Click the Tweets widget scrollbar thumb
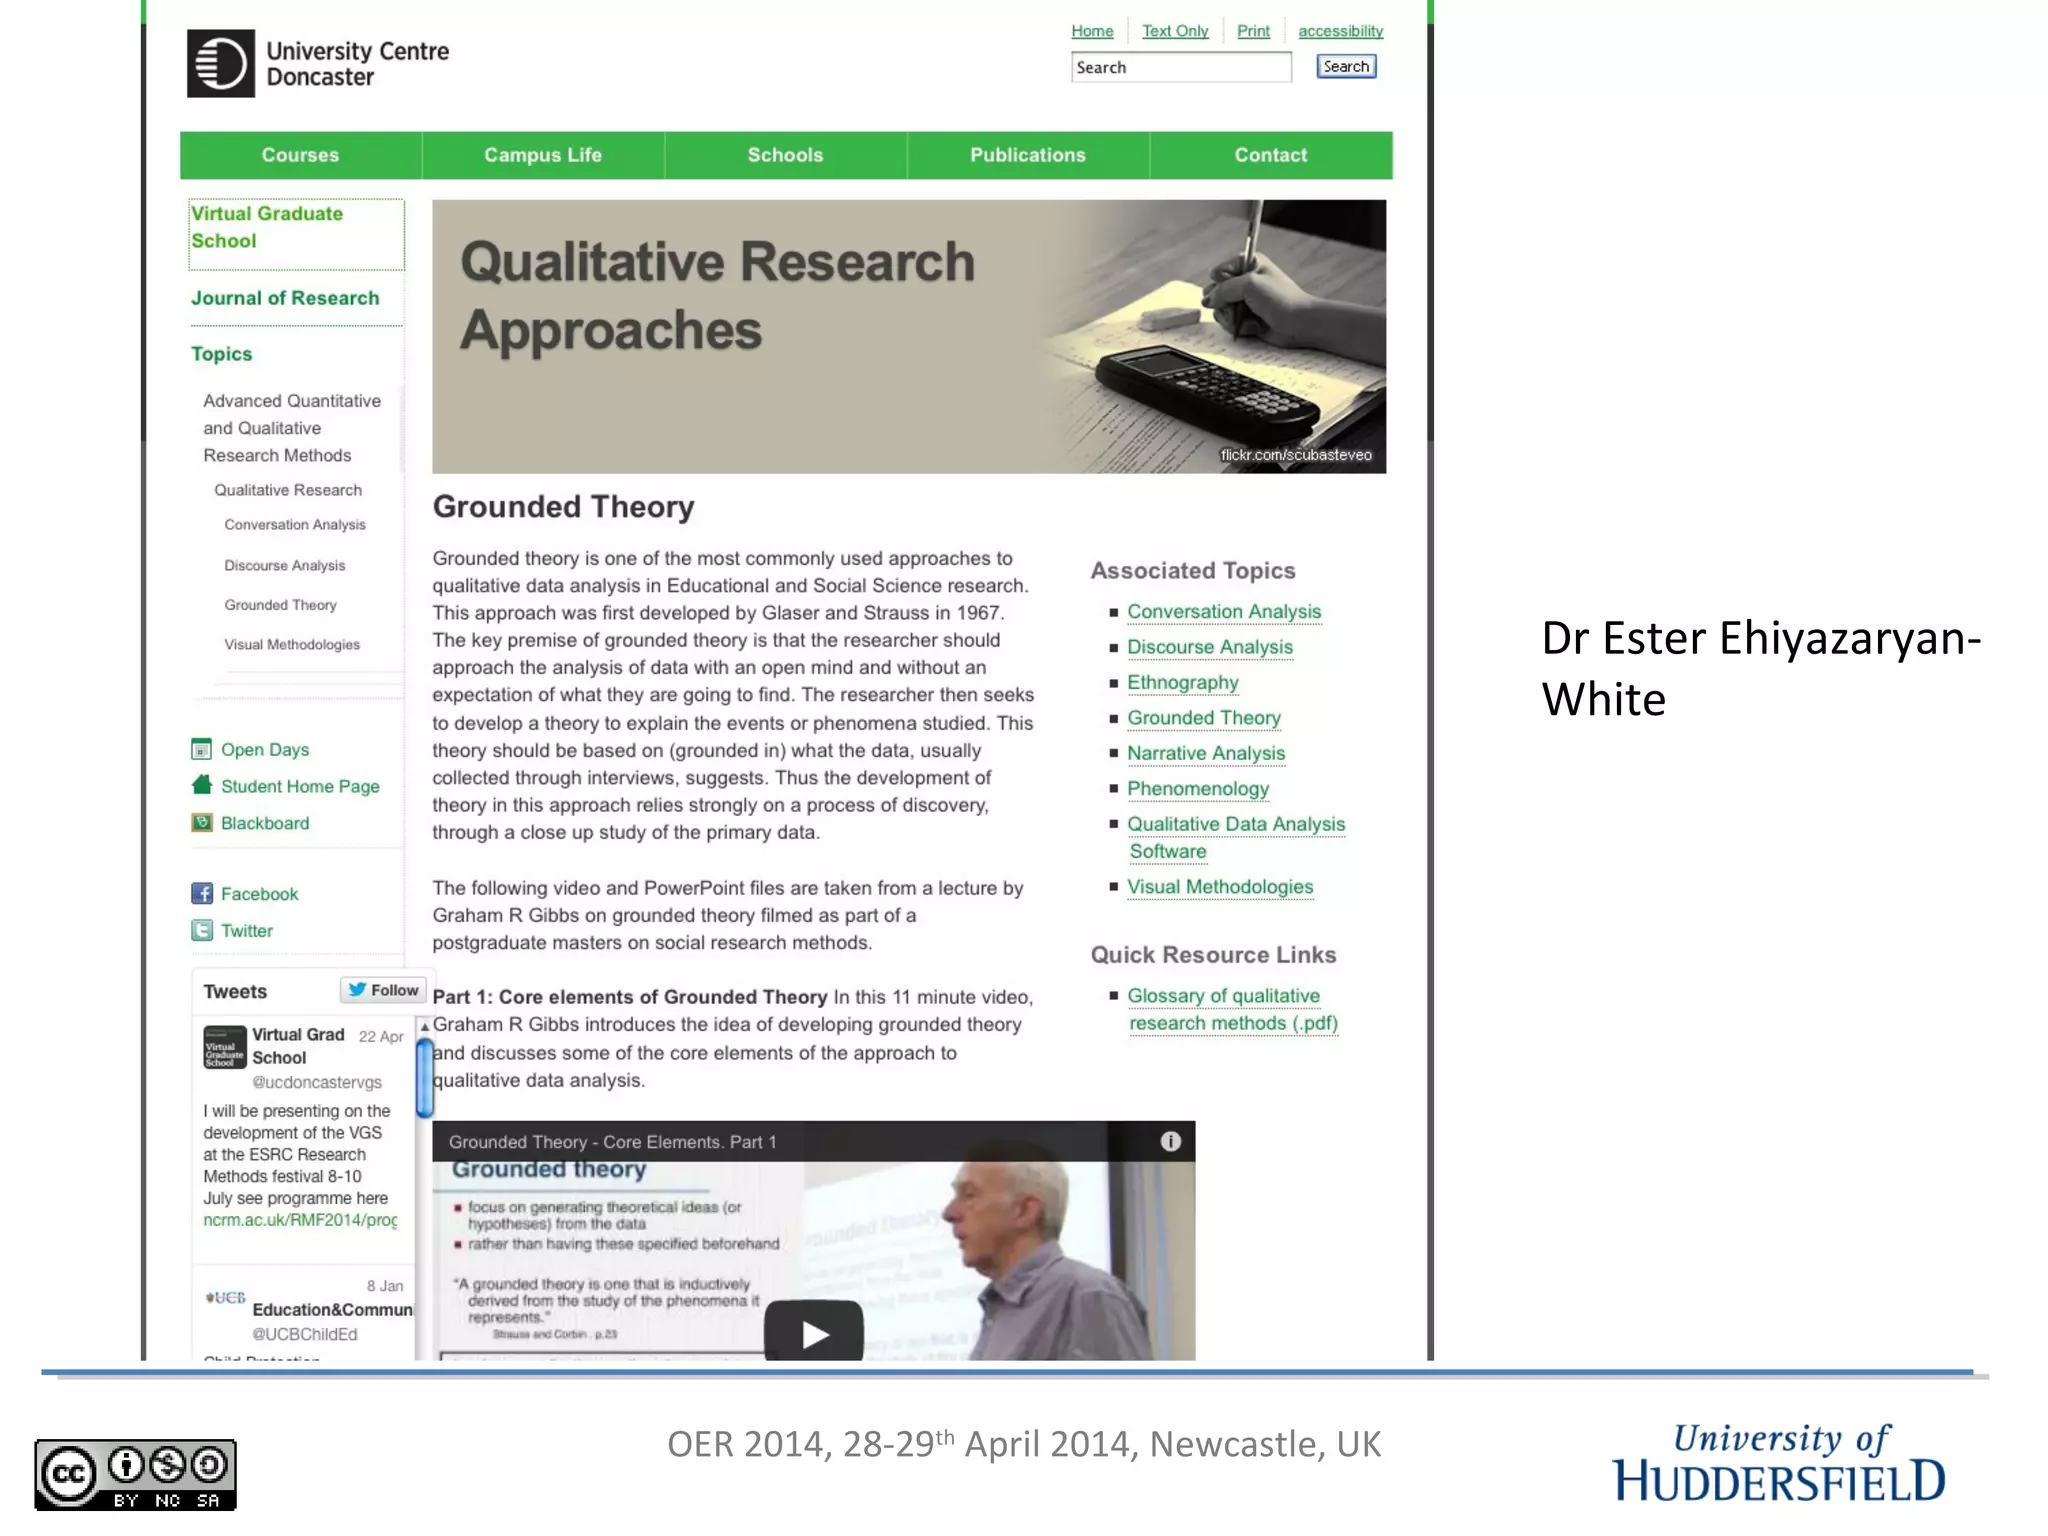 425,1078
